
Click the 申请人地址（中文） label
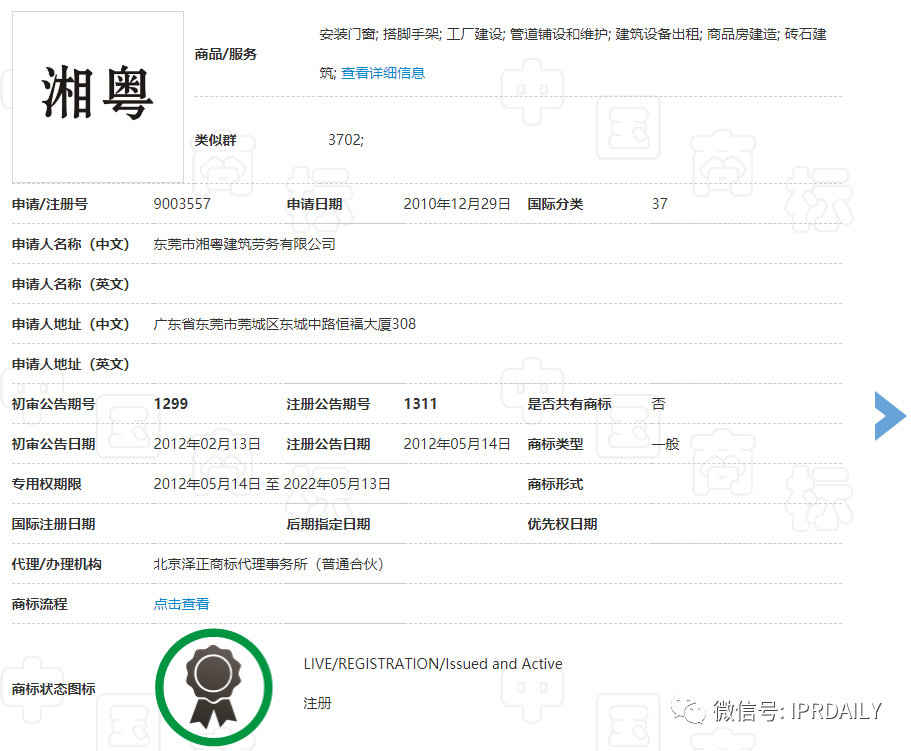pyautogui.click(x=71, y=324)
